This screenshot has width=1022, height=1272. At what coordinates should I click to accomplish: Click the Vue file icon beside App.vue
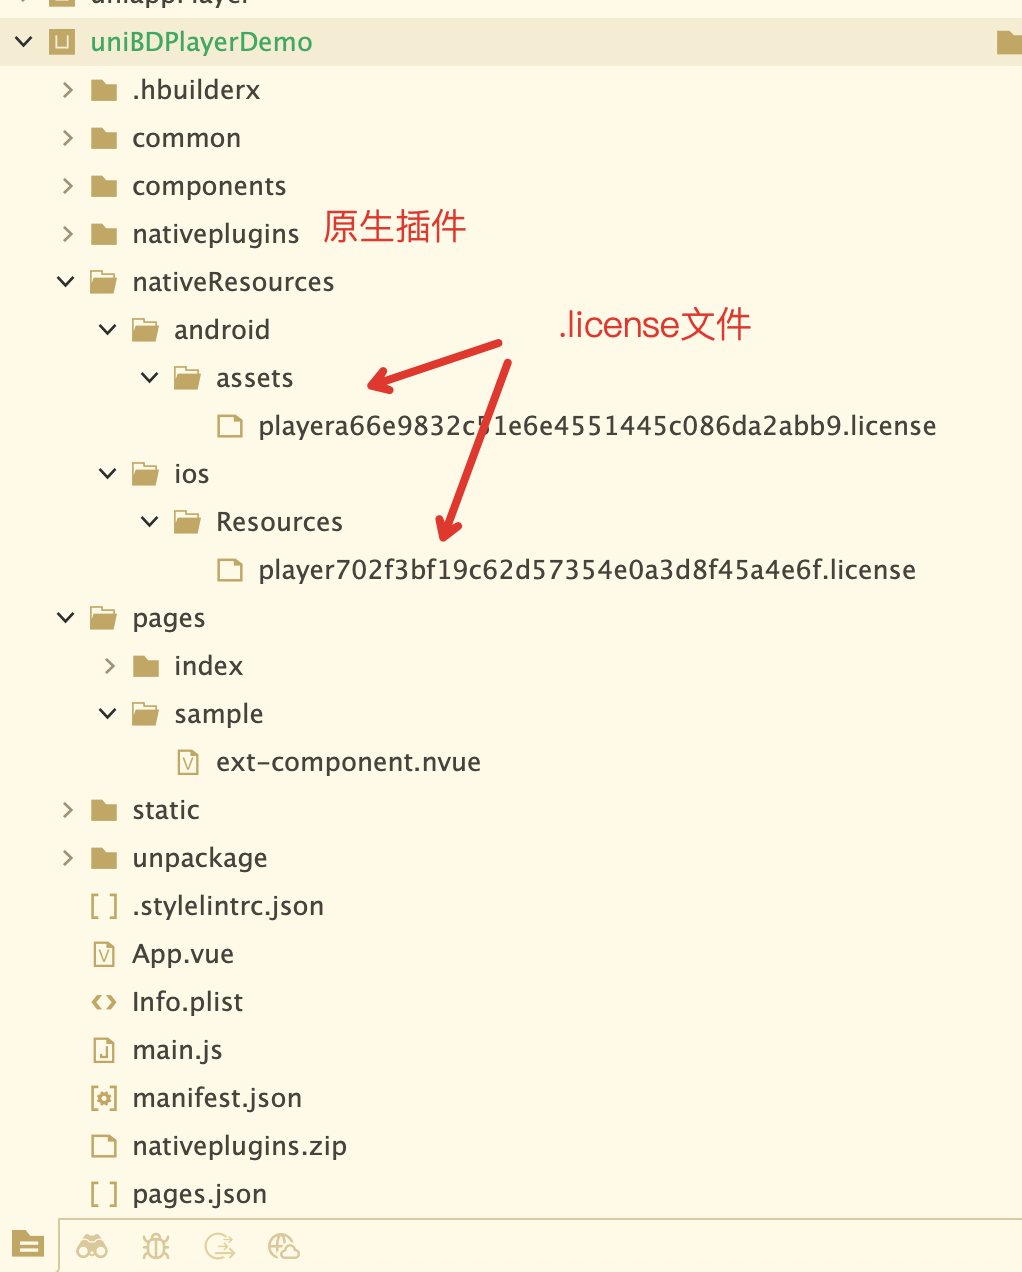(104, 954)
